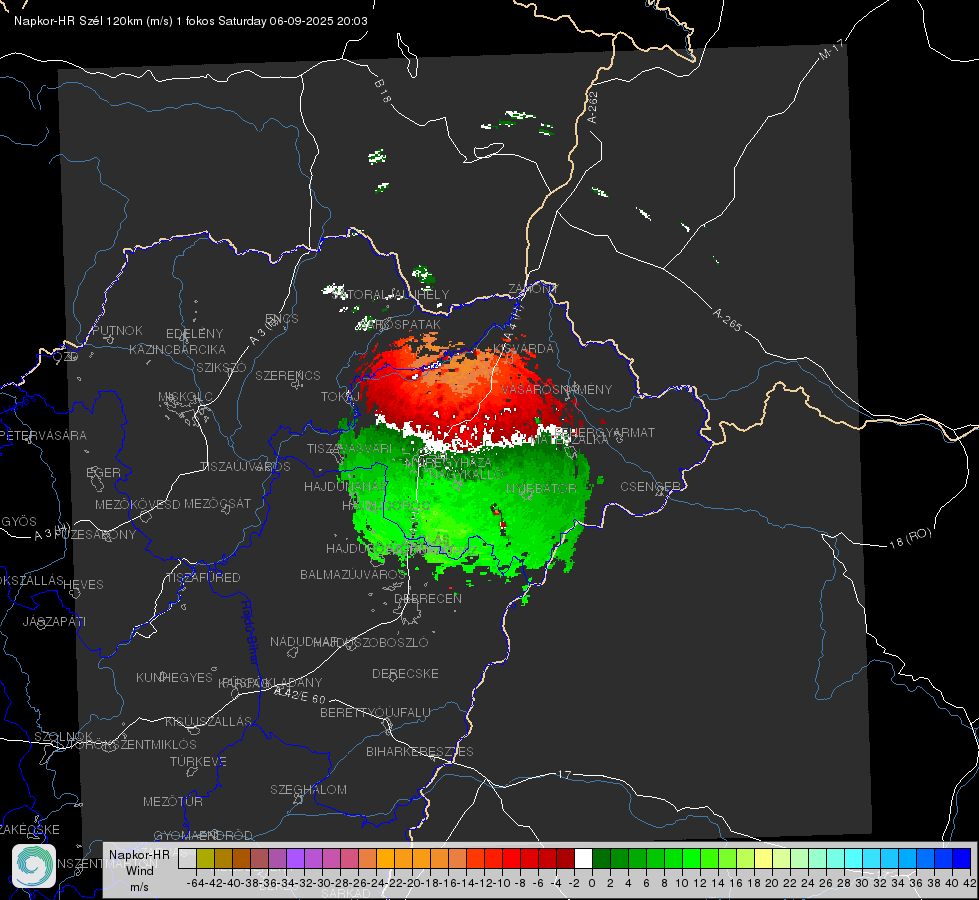Select the BERETTYÓÚJFALU label
Viewport: 979px width, 900px height.
pos(375,713)
